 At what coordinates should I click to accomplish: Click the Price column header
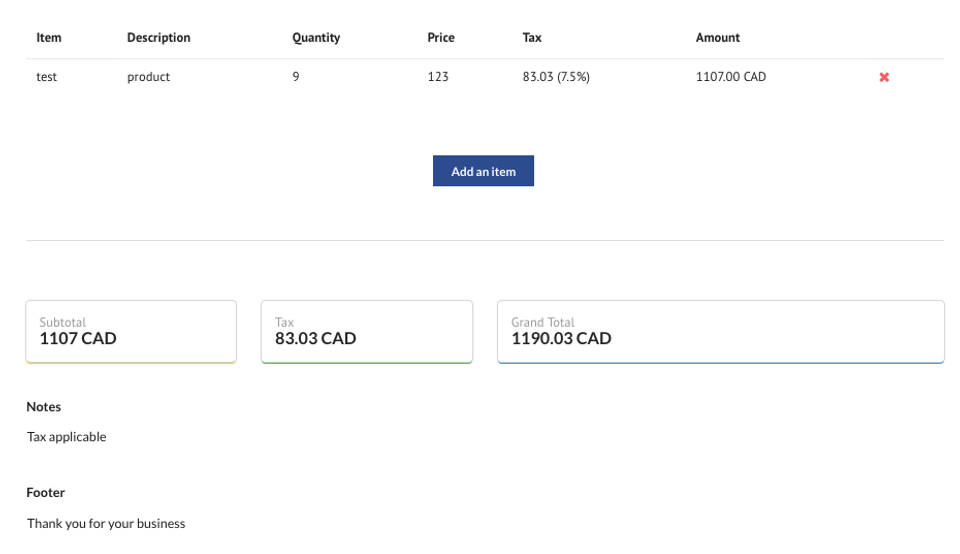(441, 38)
